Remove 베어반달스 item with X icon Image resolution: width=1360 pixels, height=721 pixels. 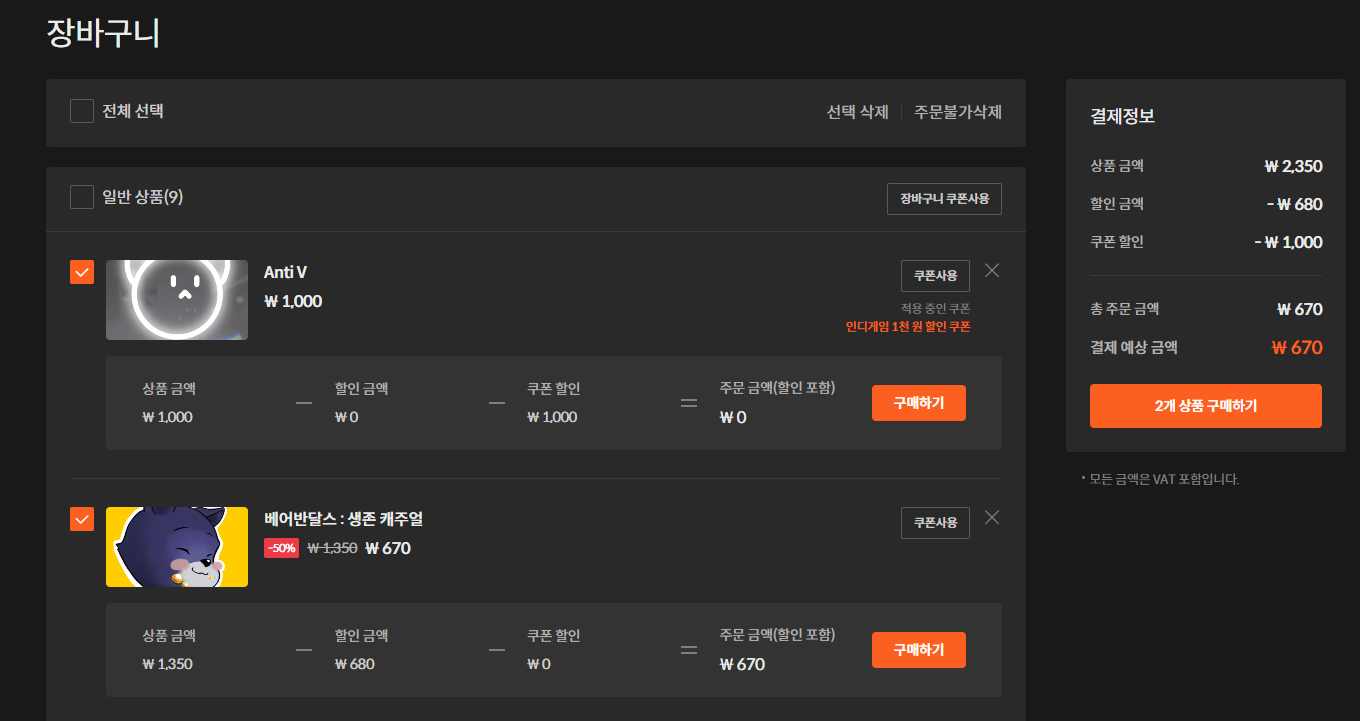[x=992, y=517]
